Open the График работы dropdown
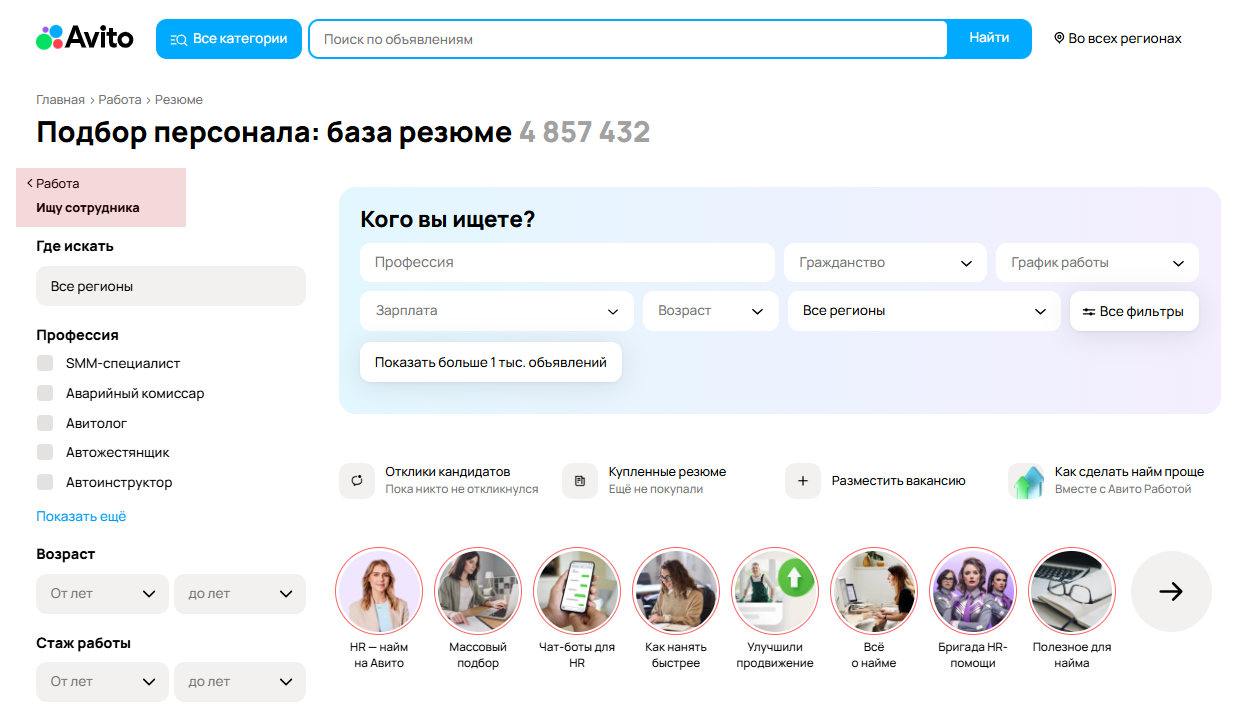The image size is (1257, 710). [x=1097, y=263]
